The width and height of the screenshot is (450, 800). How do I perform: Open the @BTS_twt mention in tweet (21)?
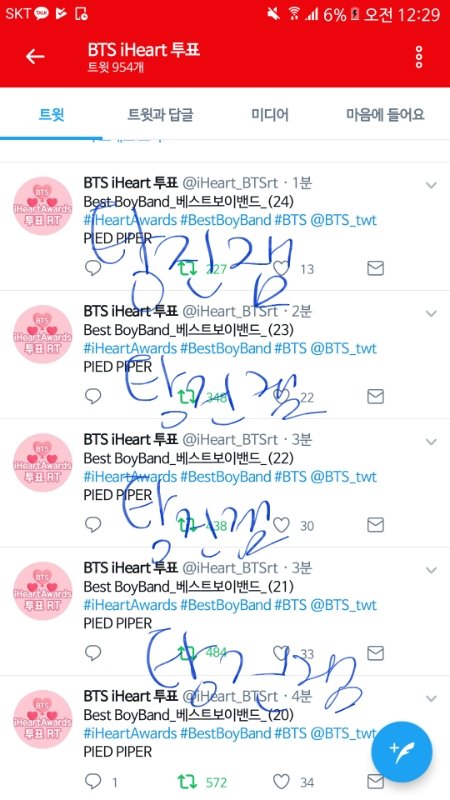[343, 605]
